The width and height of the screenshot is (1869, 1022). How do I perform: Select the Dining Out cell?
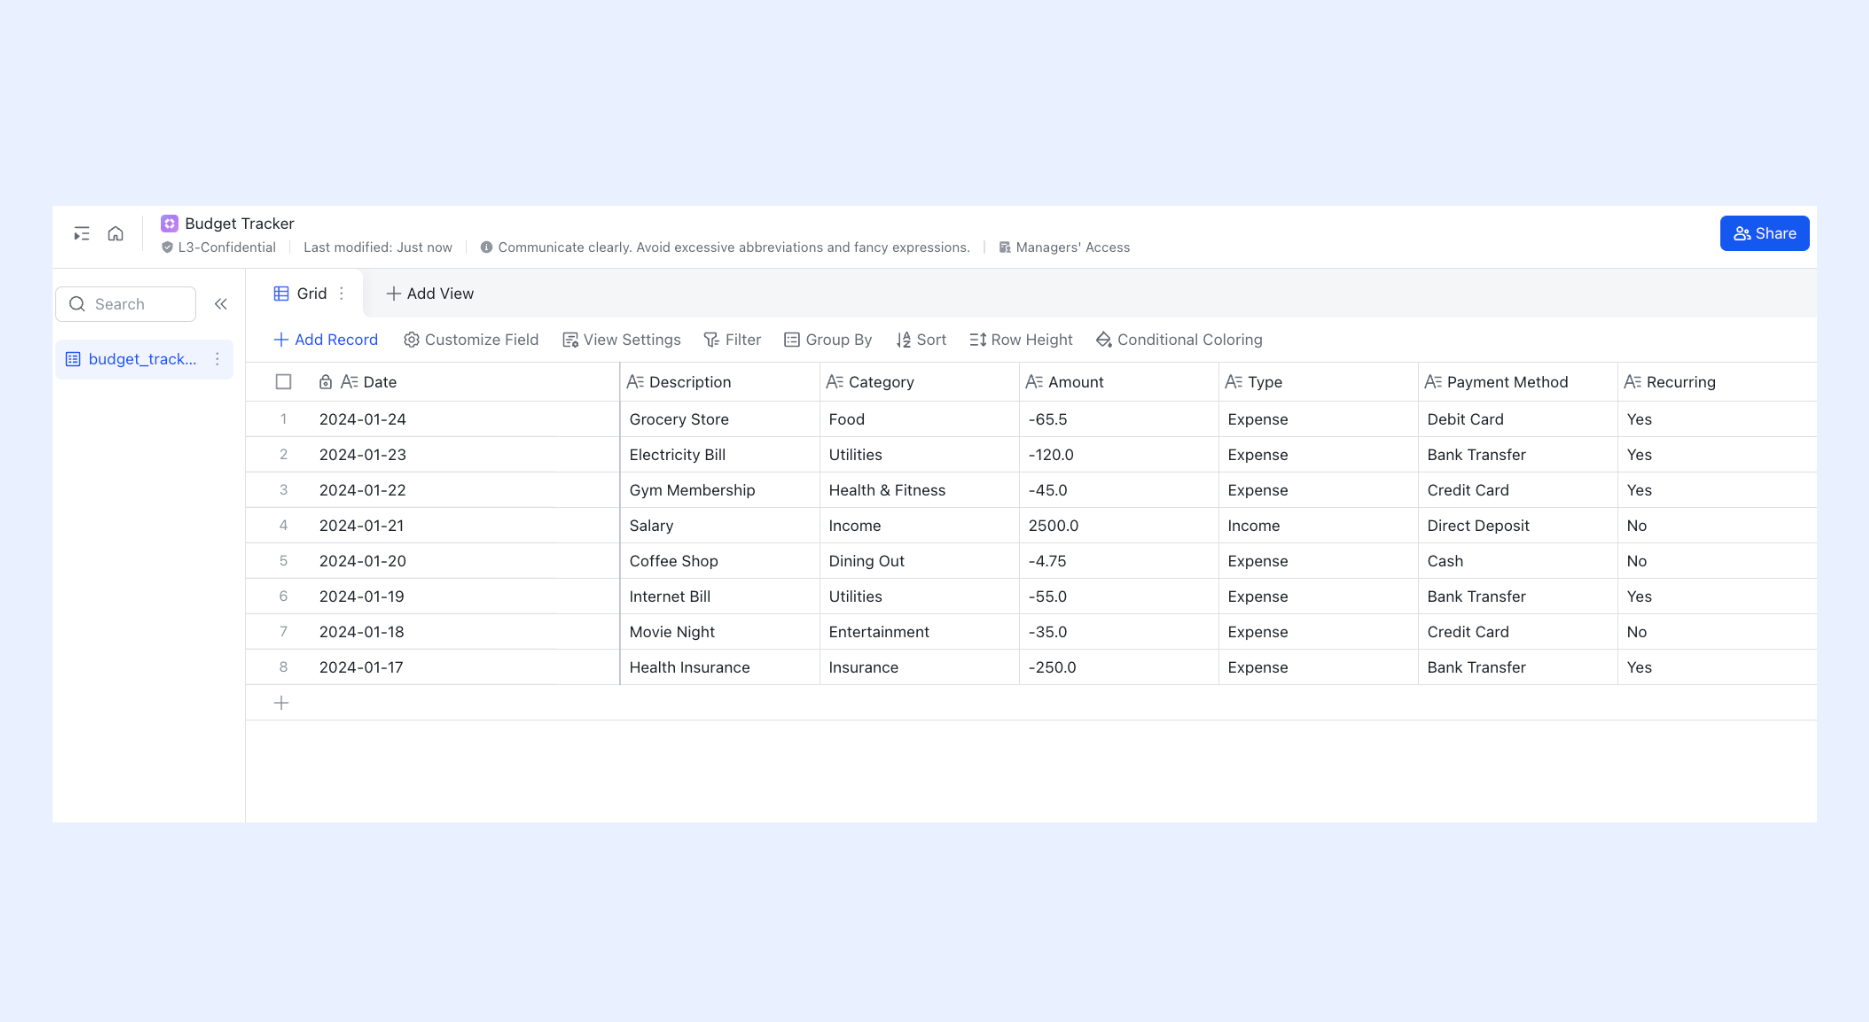[919, 561]
